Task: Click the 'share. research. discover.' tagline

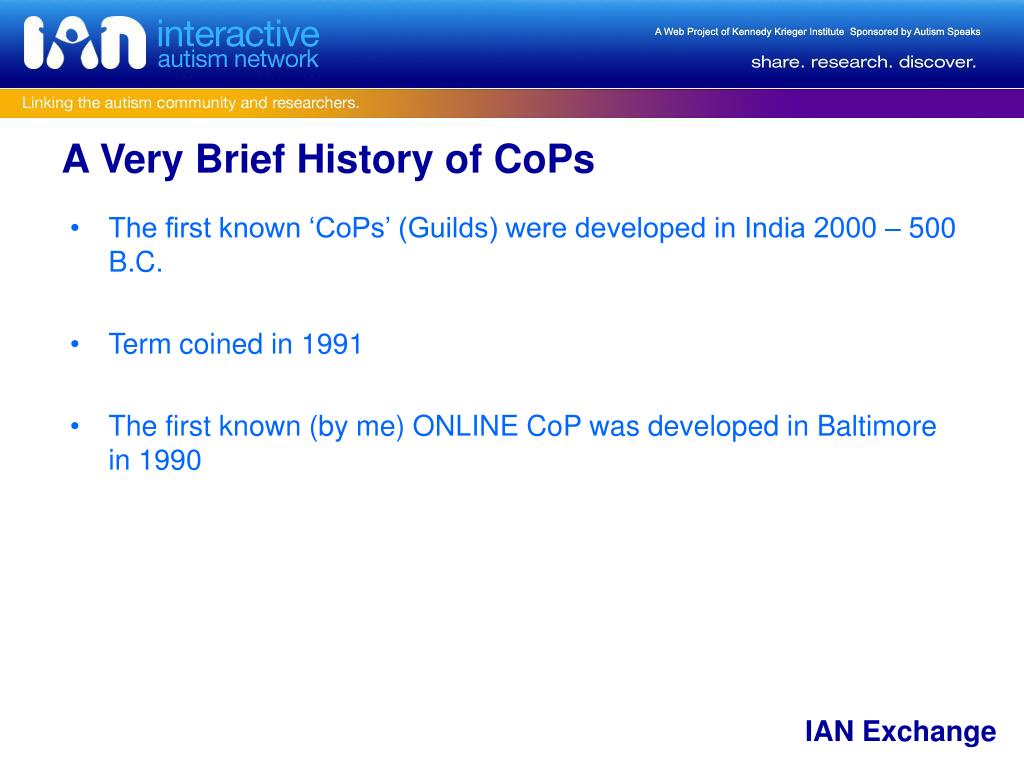Action: click(863, 62)
